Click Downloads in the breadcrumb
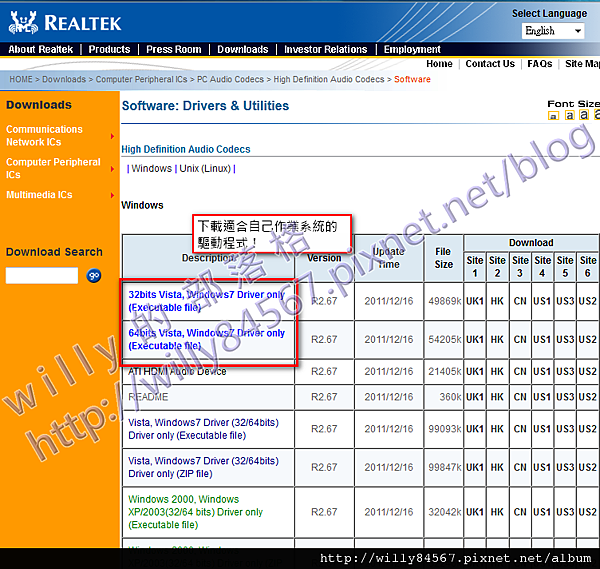The width and height of the screenshot is (600, 569). coord(64,79)
